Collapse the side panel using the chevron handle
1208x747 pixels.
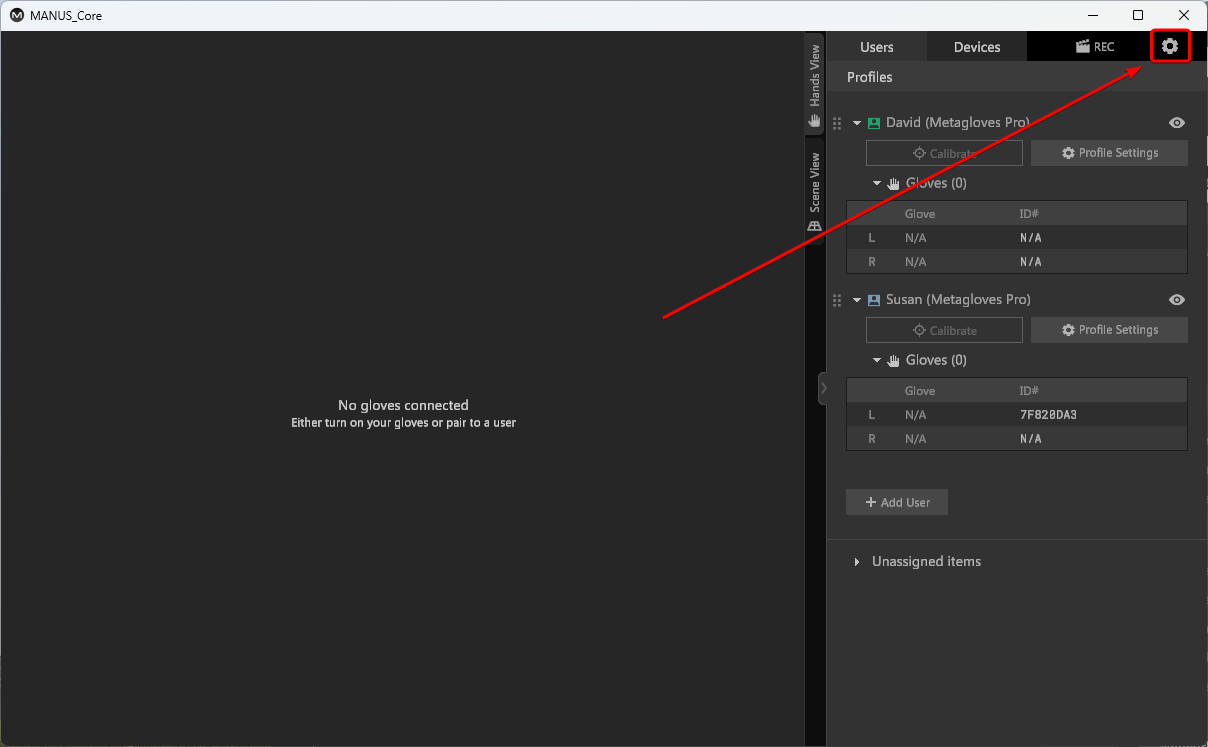(822, 388)
